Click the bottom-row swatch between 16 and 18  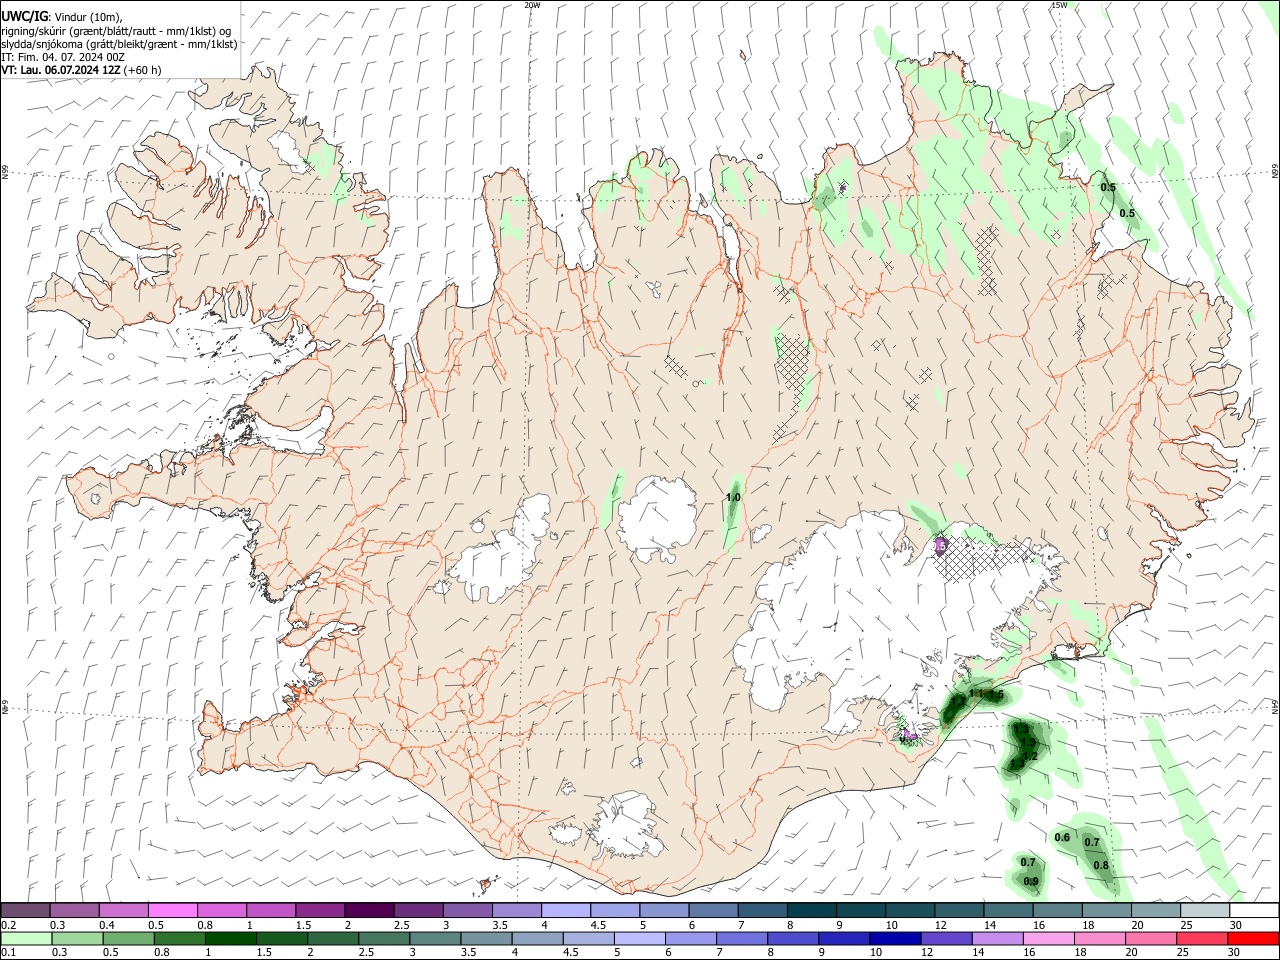click(1049, 938)
